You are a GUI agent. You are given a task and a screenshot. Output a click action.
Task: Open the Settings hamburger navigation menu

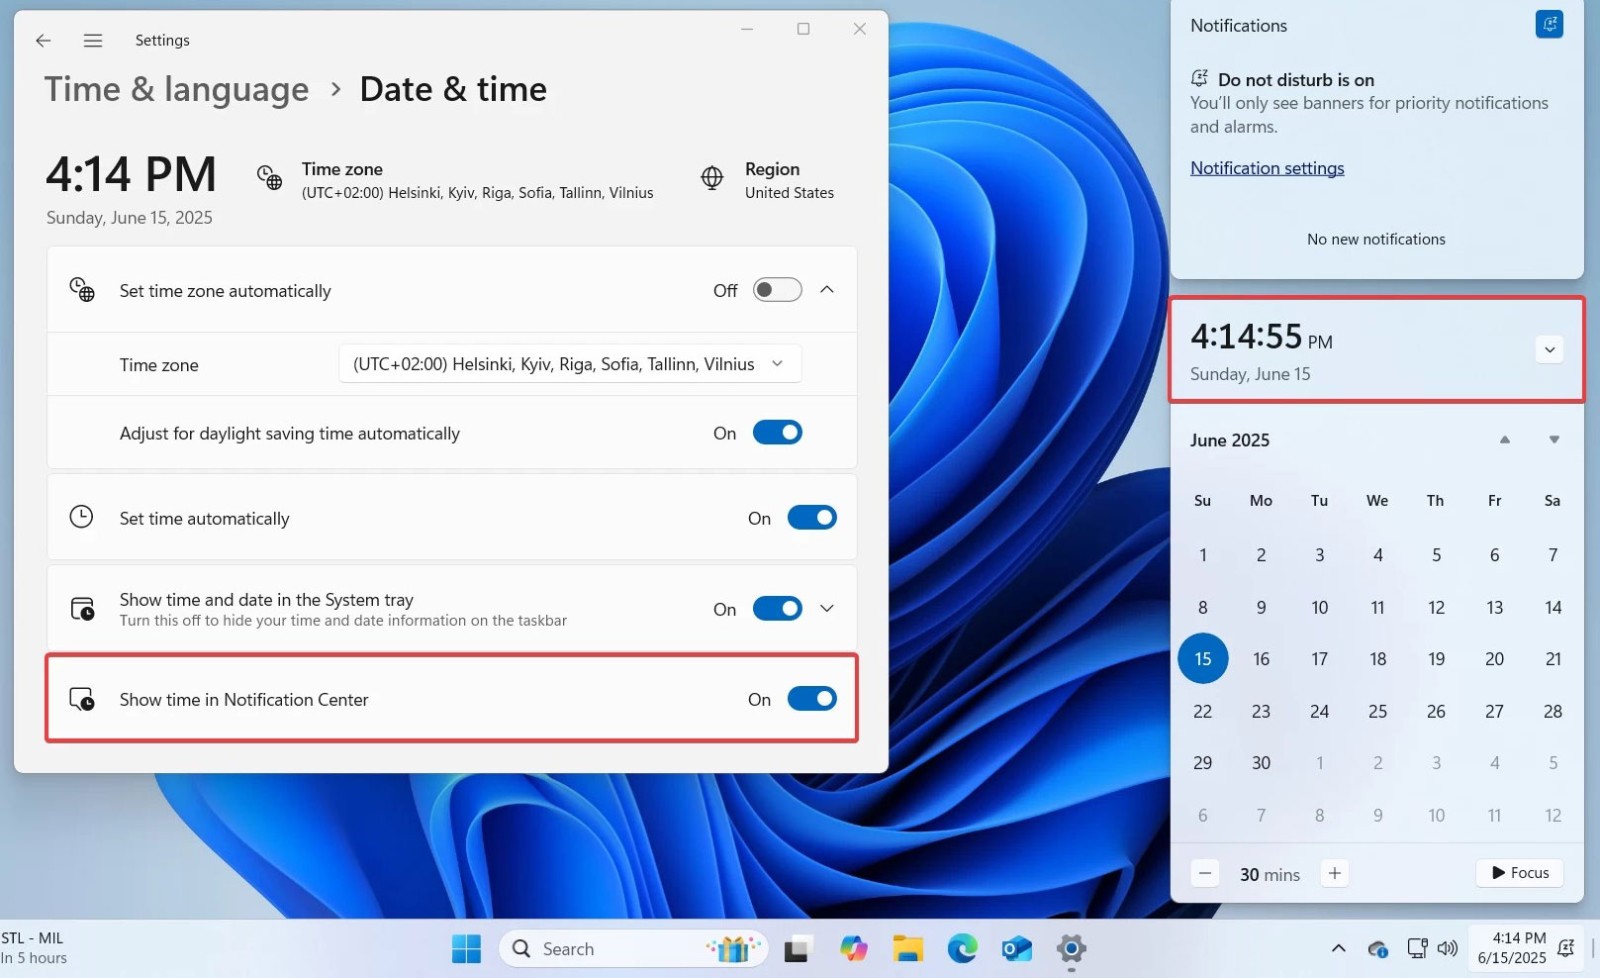93,40
